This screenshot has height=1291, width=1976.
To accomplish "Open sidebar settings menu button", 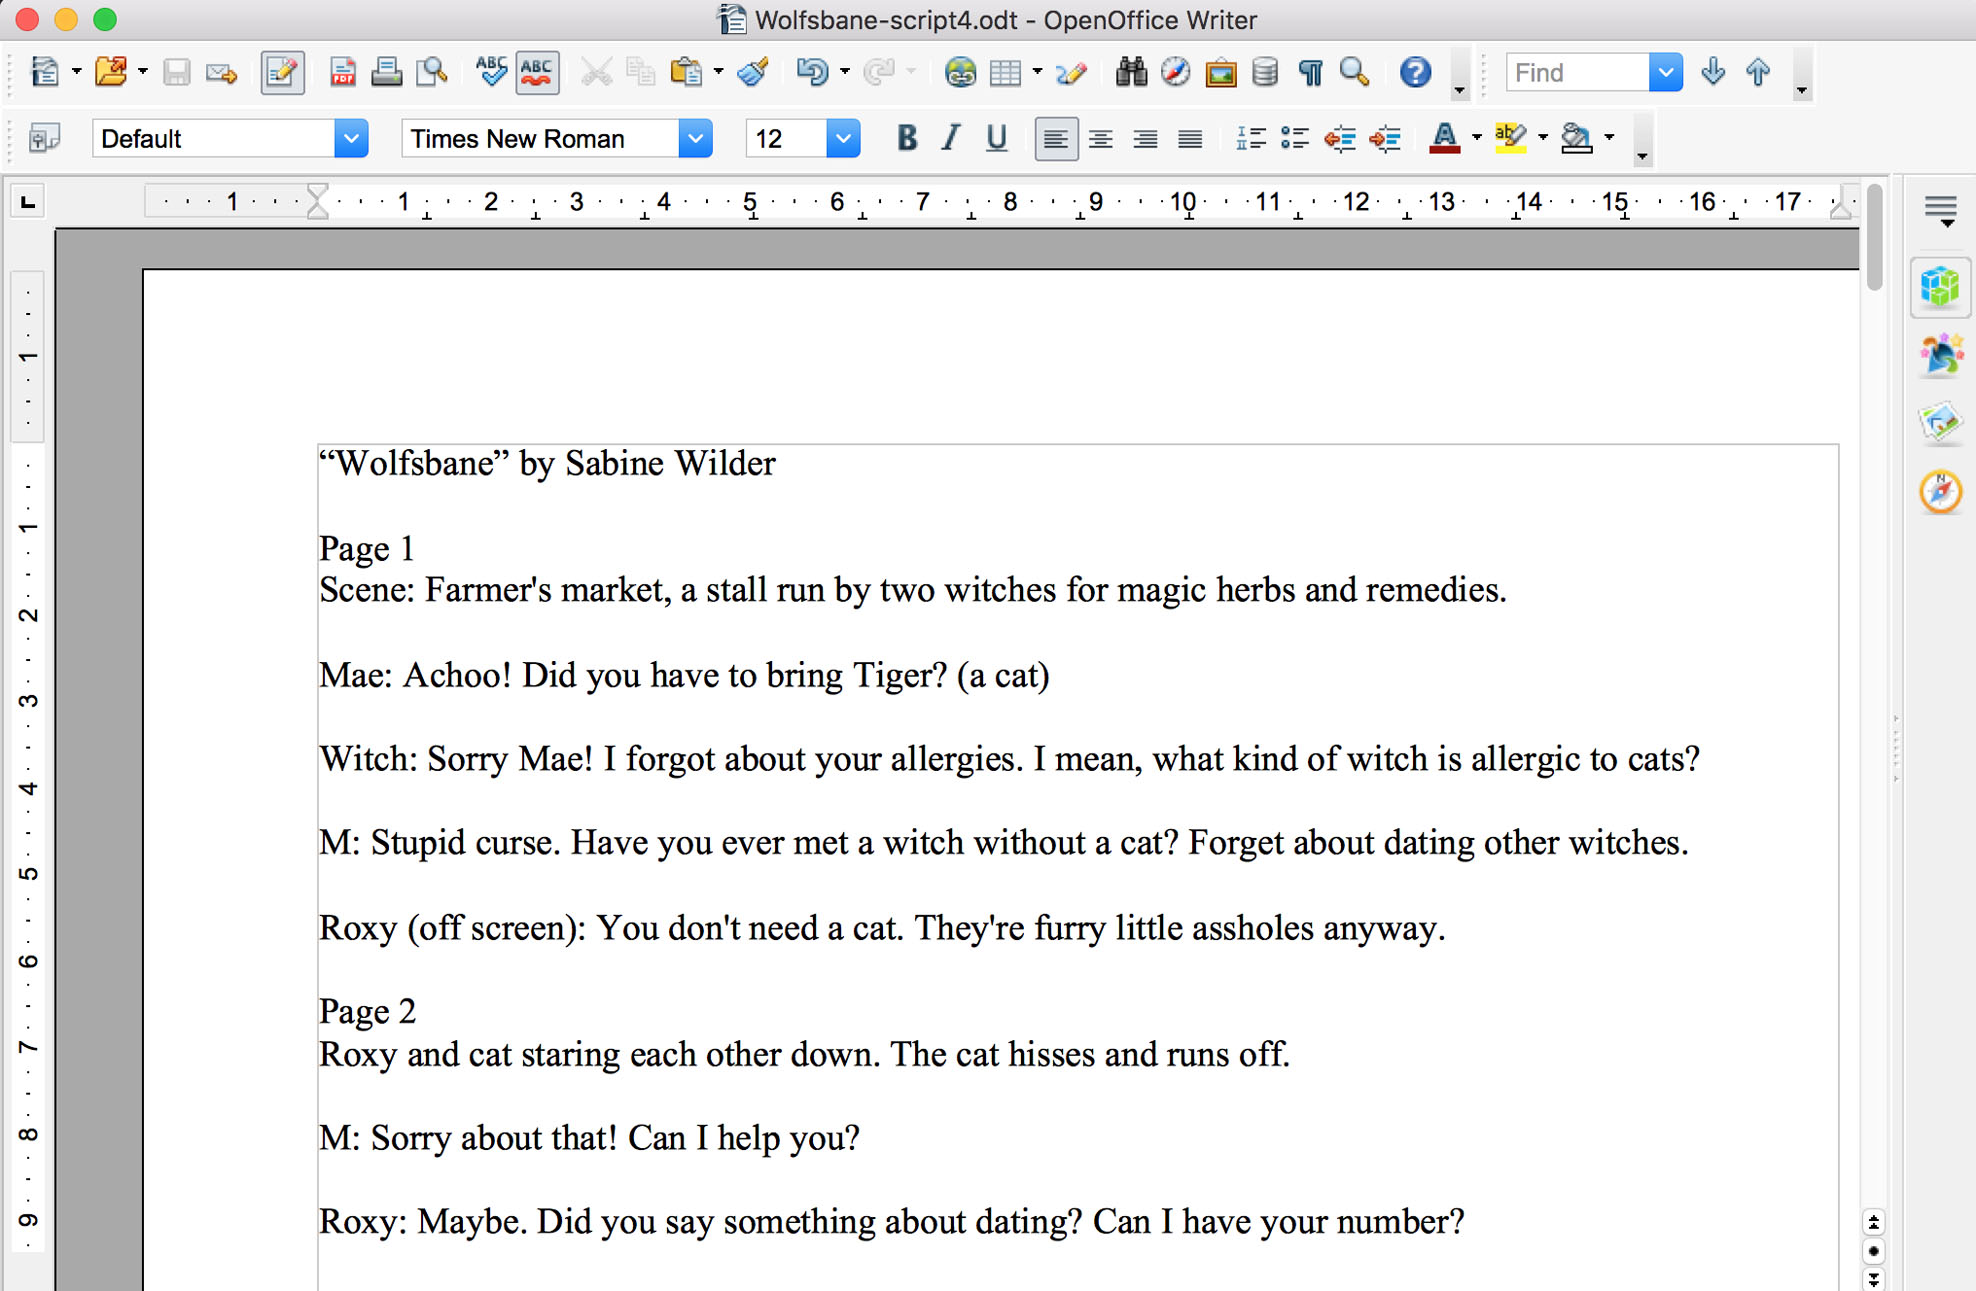I will pyautogui.click(x=1940, y=210).
